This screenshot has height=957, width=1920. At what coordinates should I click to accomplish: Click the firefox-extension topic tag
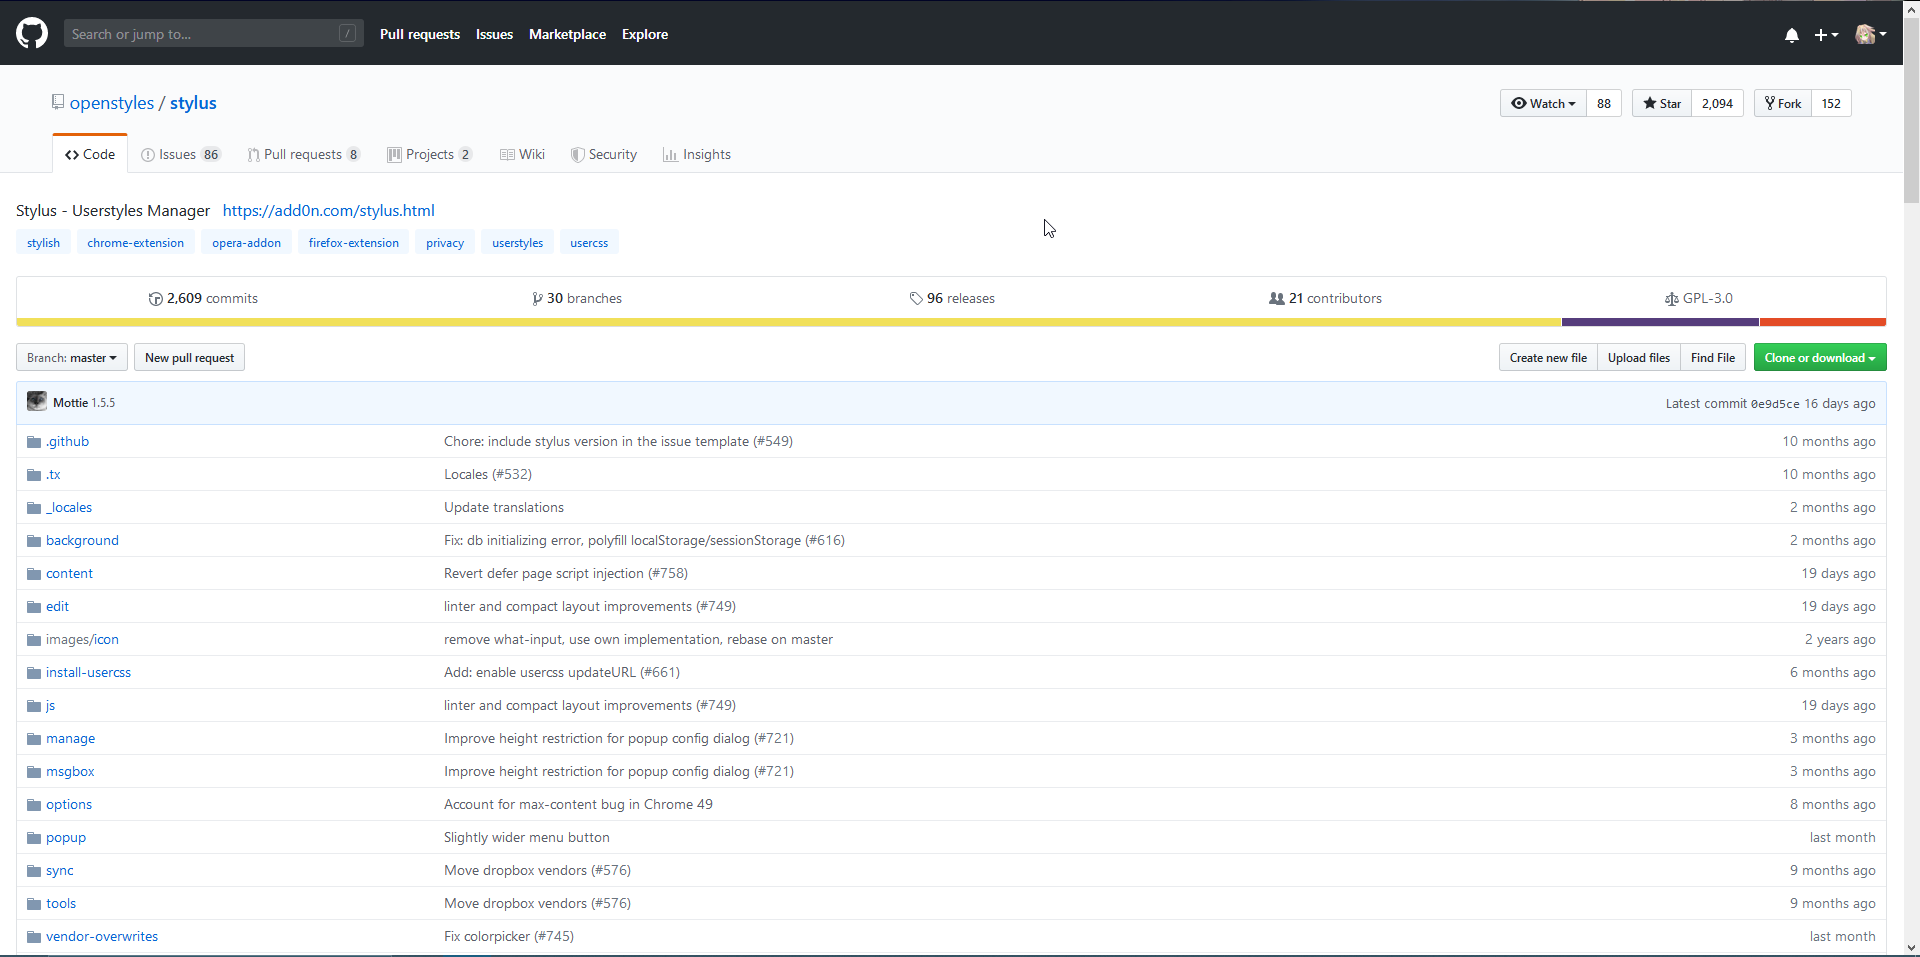(x=353, y=243)
